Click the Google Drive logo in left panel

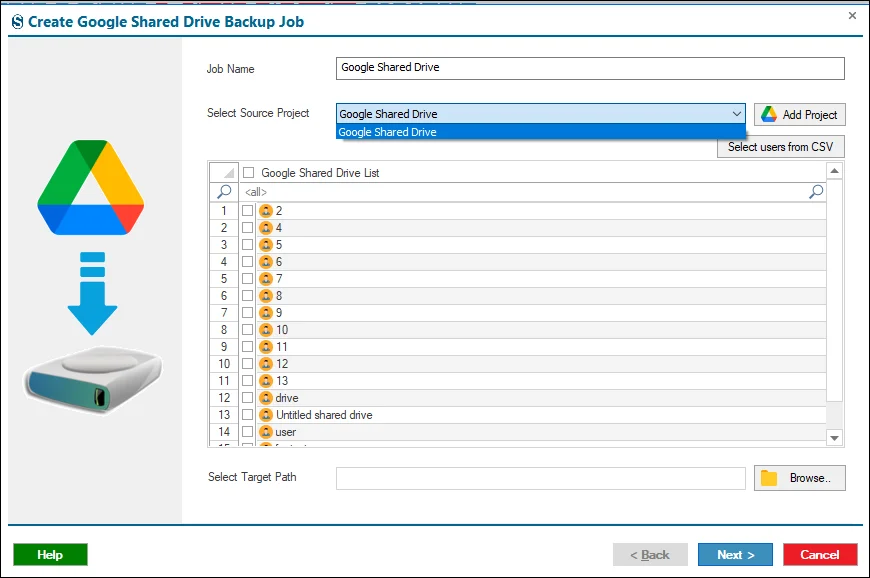click(91, 187)
